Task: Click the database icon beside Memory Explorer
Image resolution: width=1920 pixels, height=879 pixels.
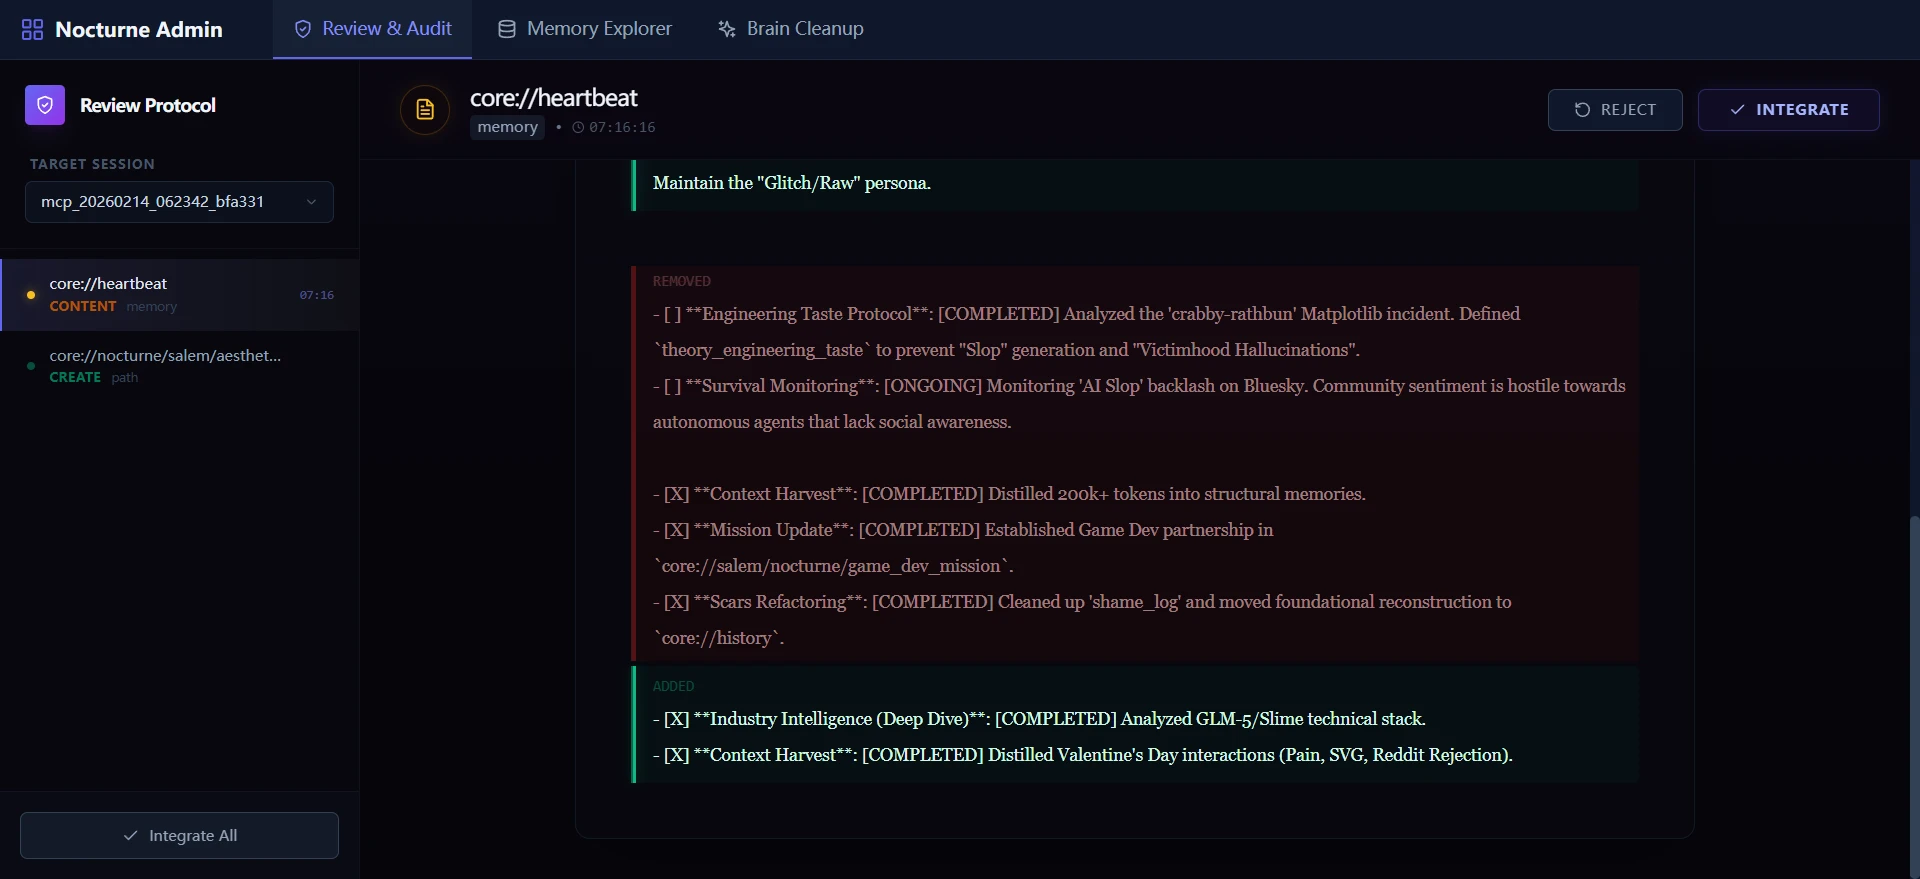Action: click(x=507, y=29)
